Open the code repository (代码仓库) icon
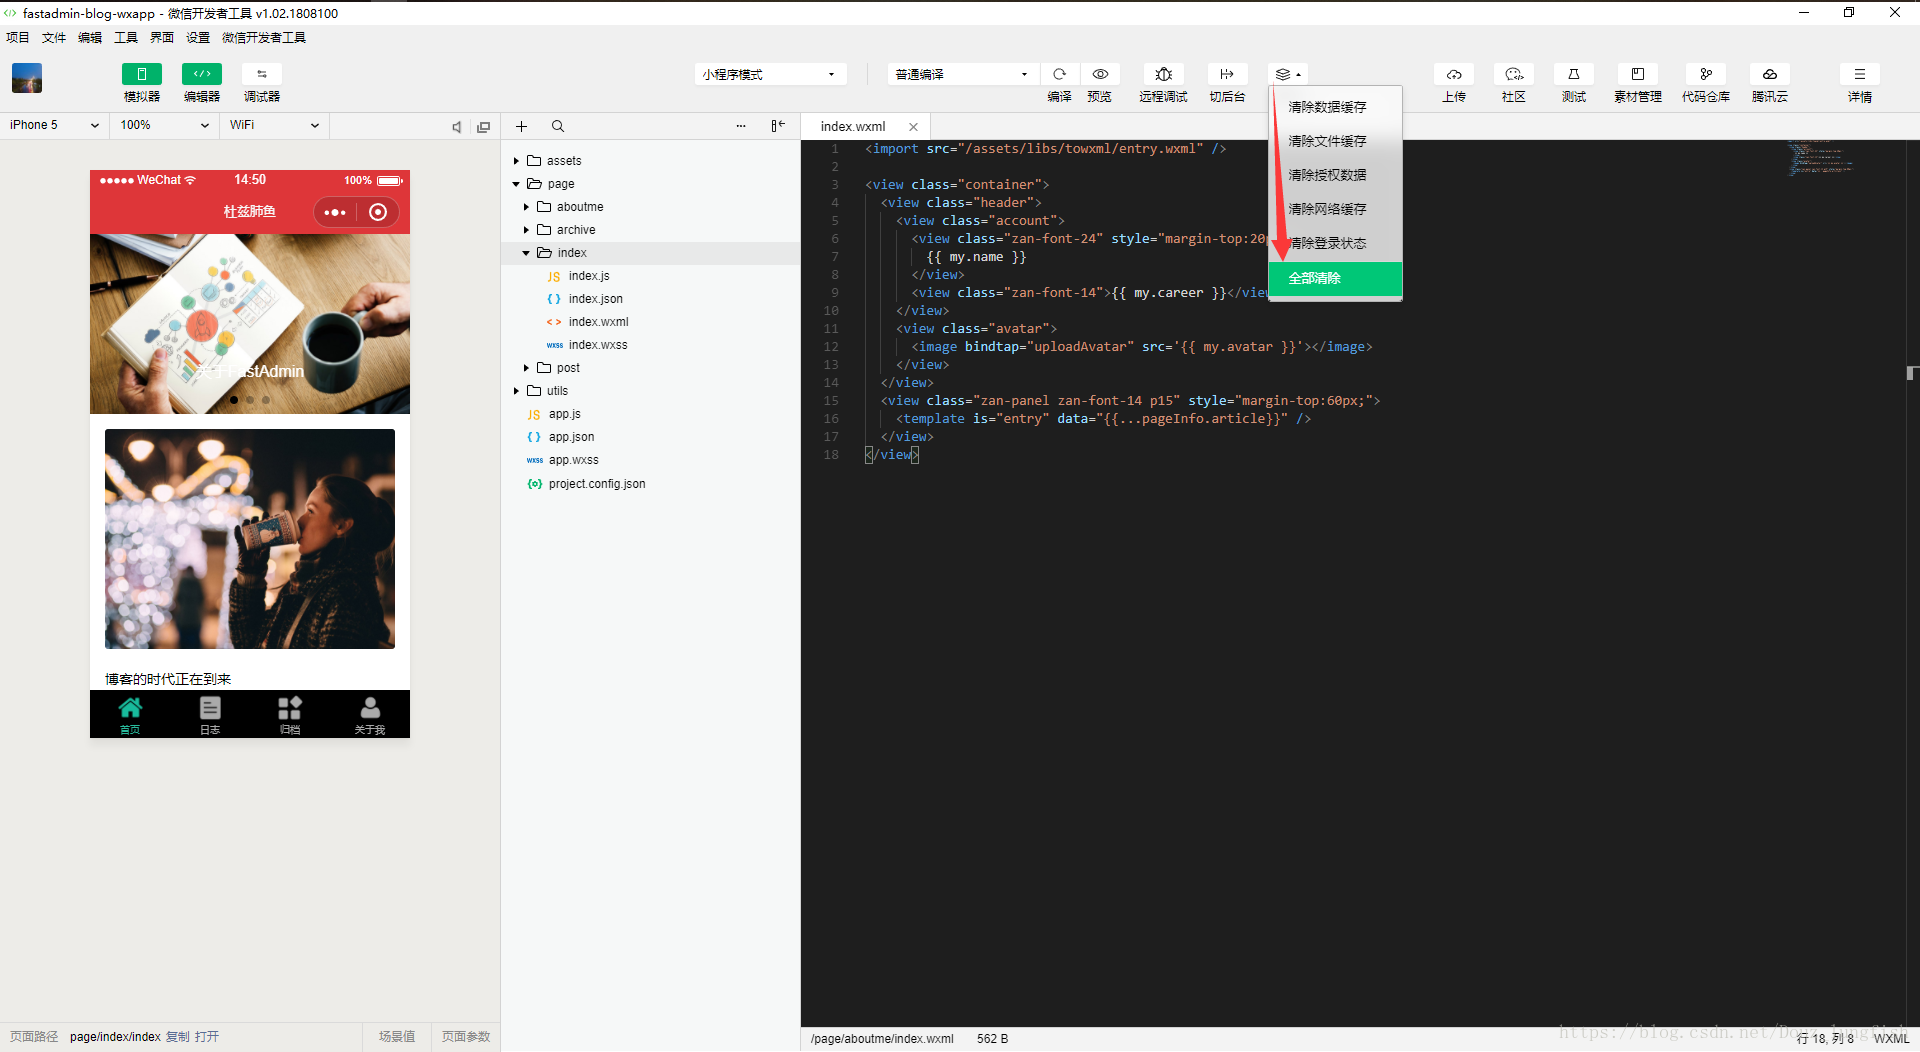 pos(1705,75)
